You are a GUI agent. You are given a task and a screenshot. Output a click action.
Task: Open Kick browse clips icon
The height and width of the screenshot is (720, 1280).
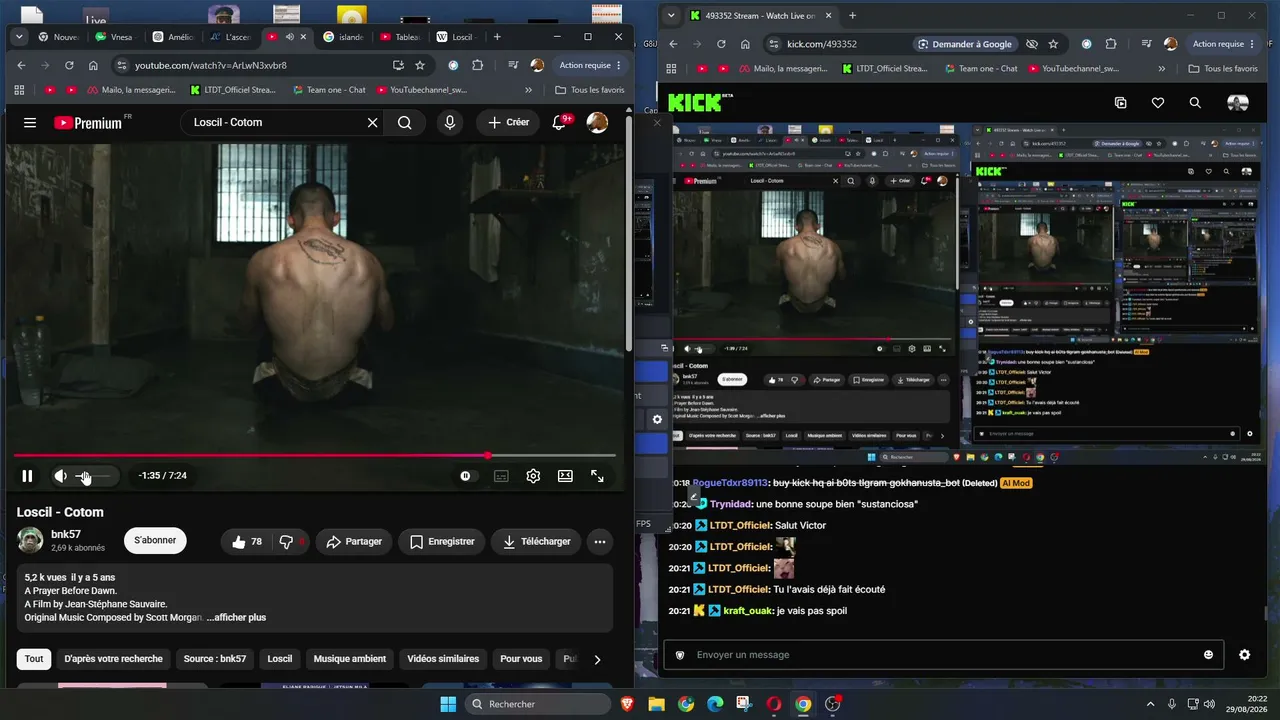[1120, 103]
